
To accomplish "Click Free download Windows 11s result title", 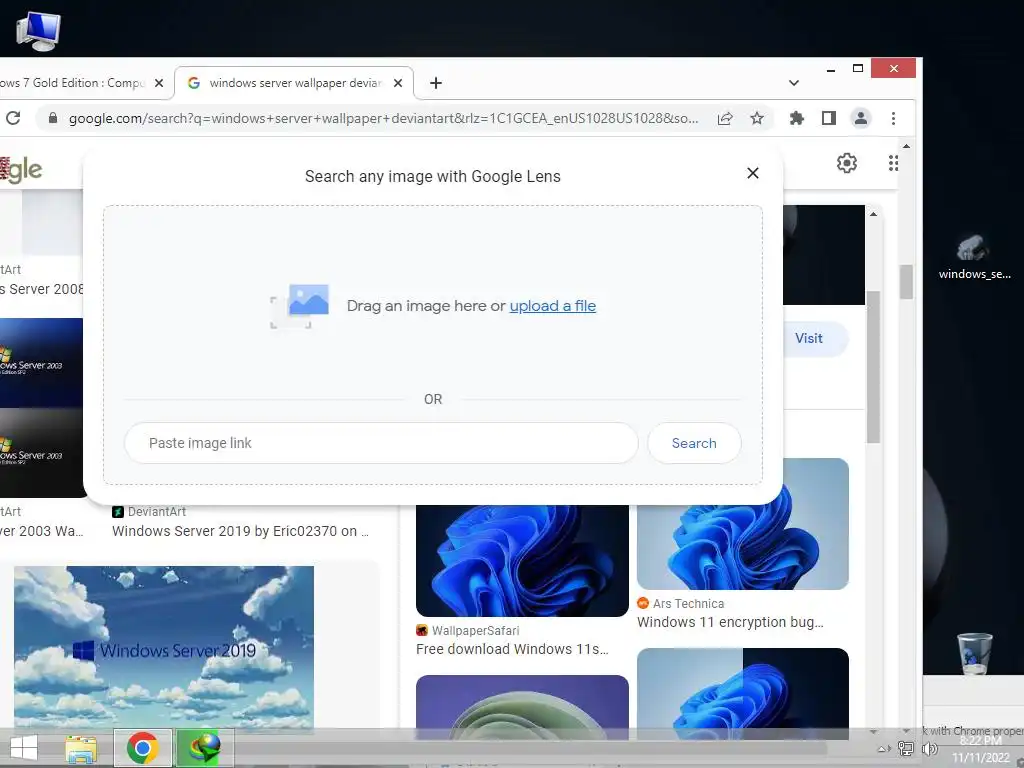I will tap(513, 649).
